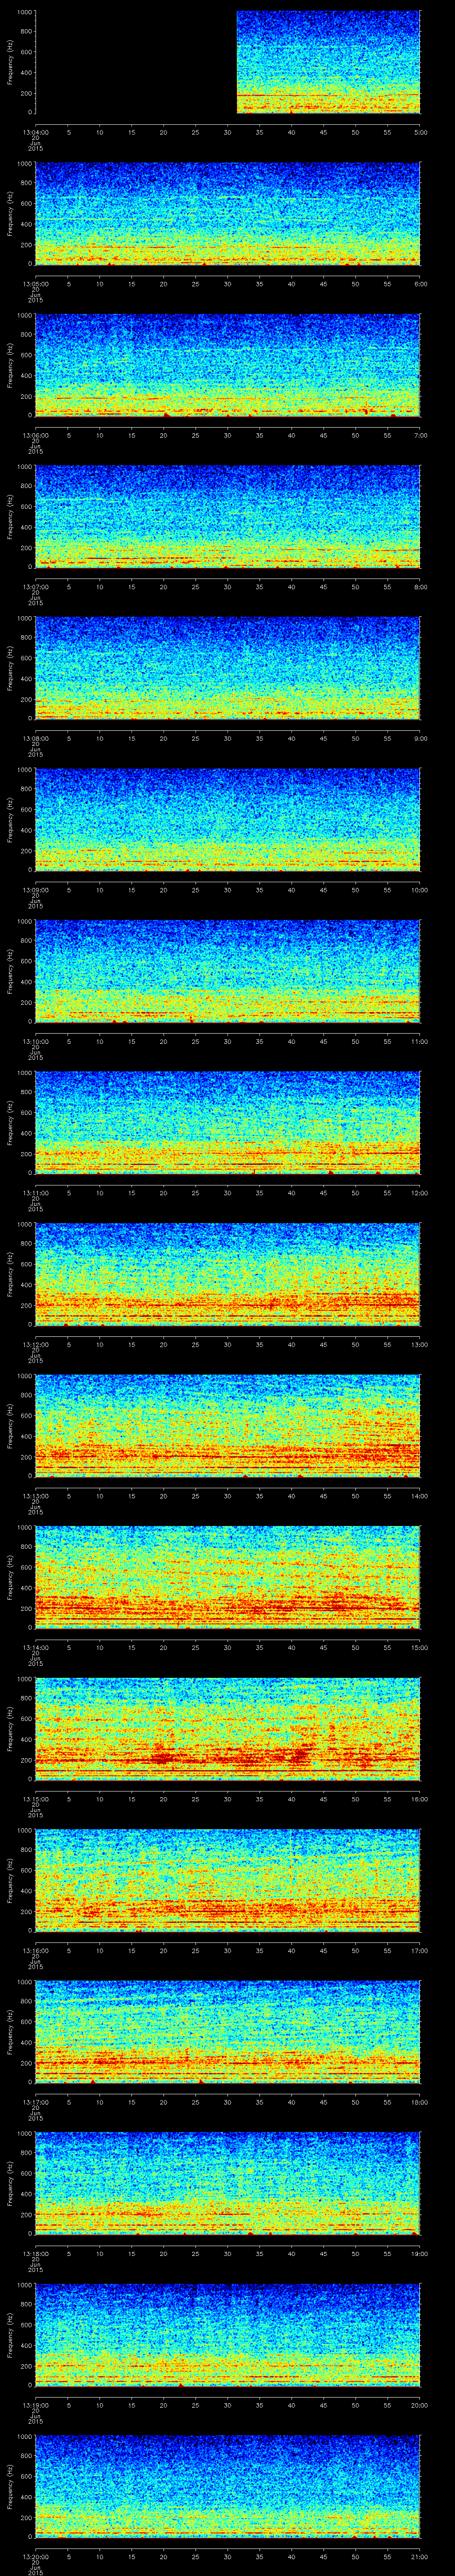This screenshot has height=2576, width=455.
Task: Select the 13:07:00 time axis label
Action: [35, 587]
